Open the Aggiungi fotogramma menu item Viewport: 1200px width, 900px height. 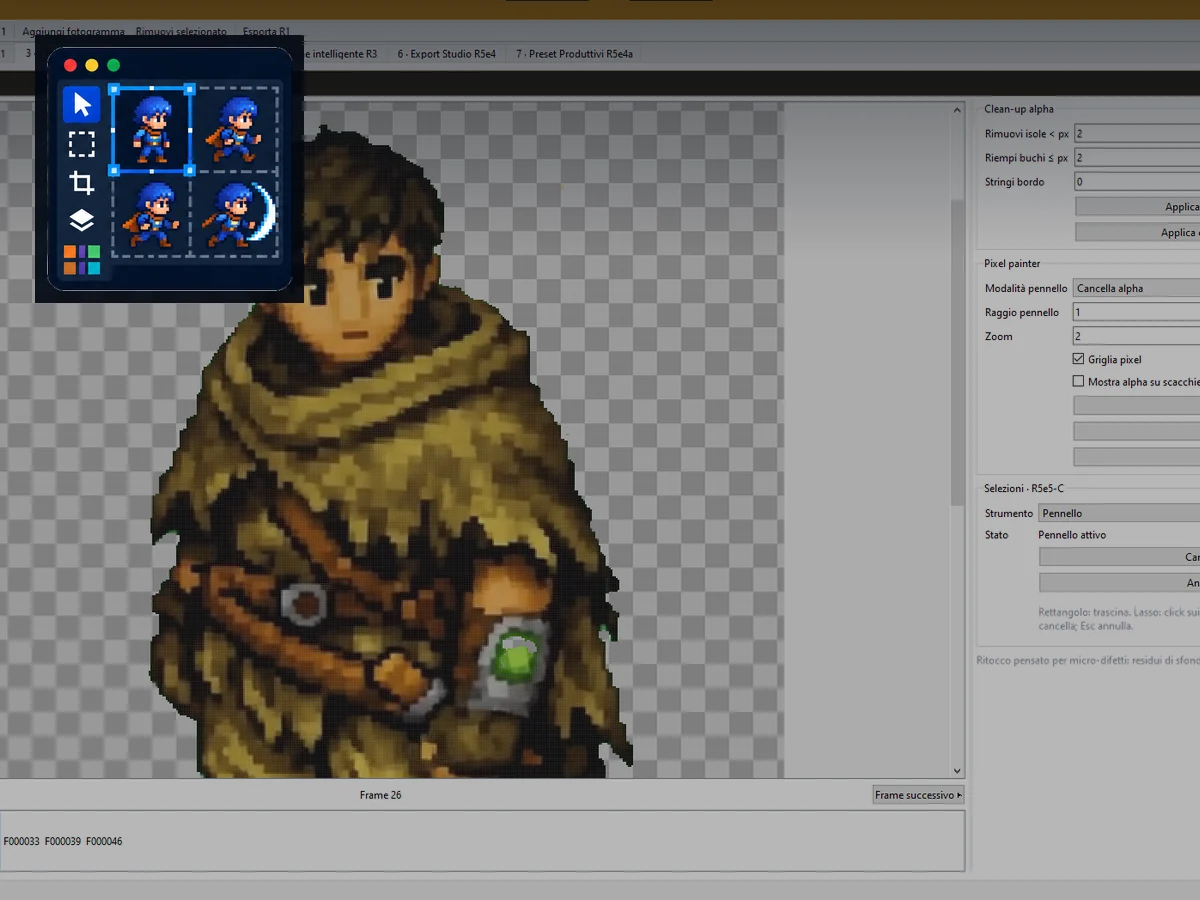(x=74, y=32)
